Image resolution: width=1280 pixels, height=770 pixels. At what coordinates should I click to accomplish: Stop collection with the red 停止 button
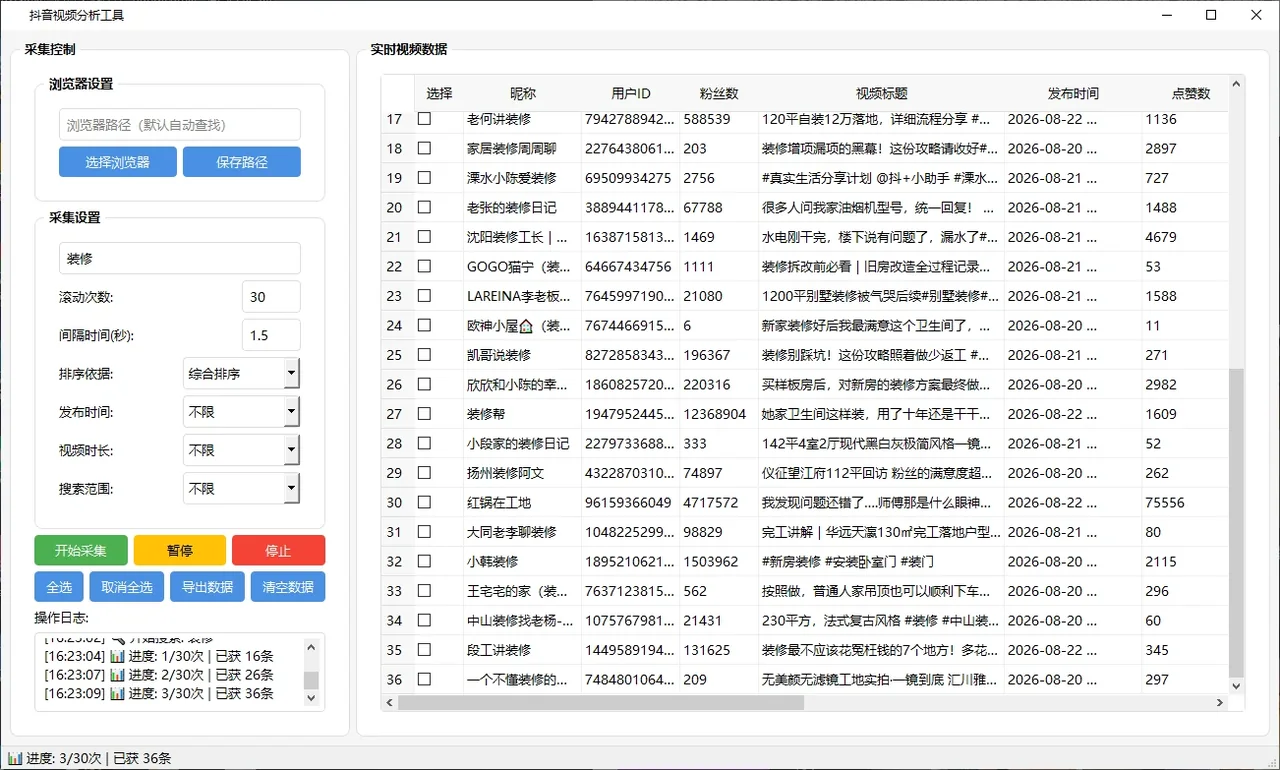[278, 550]
